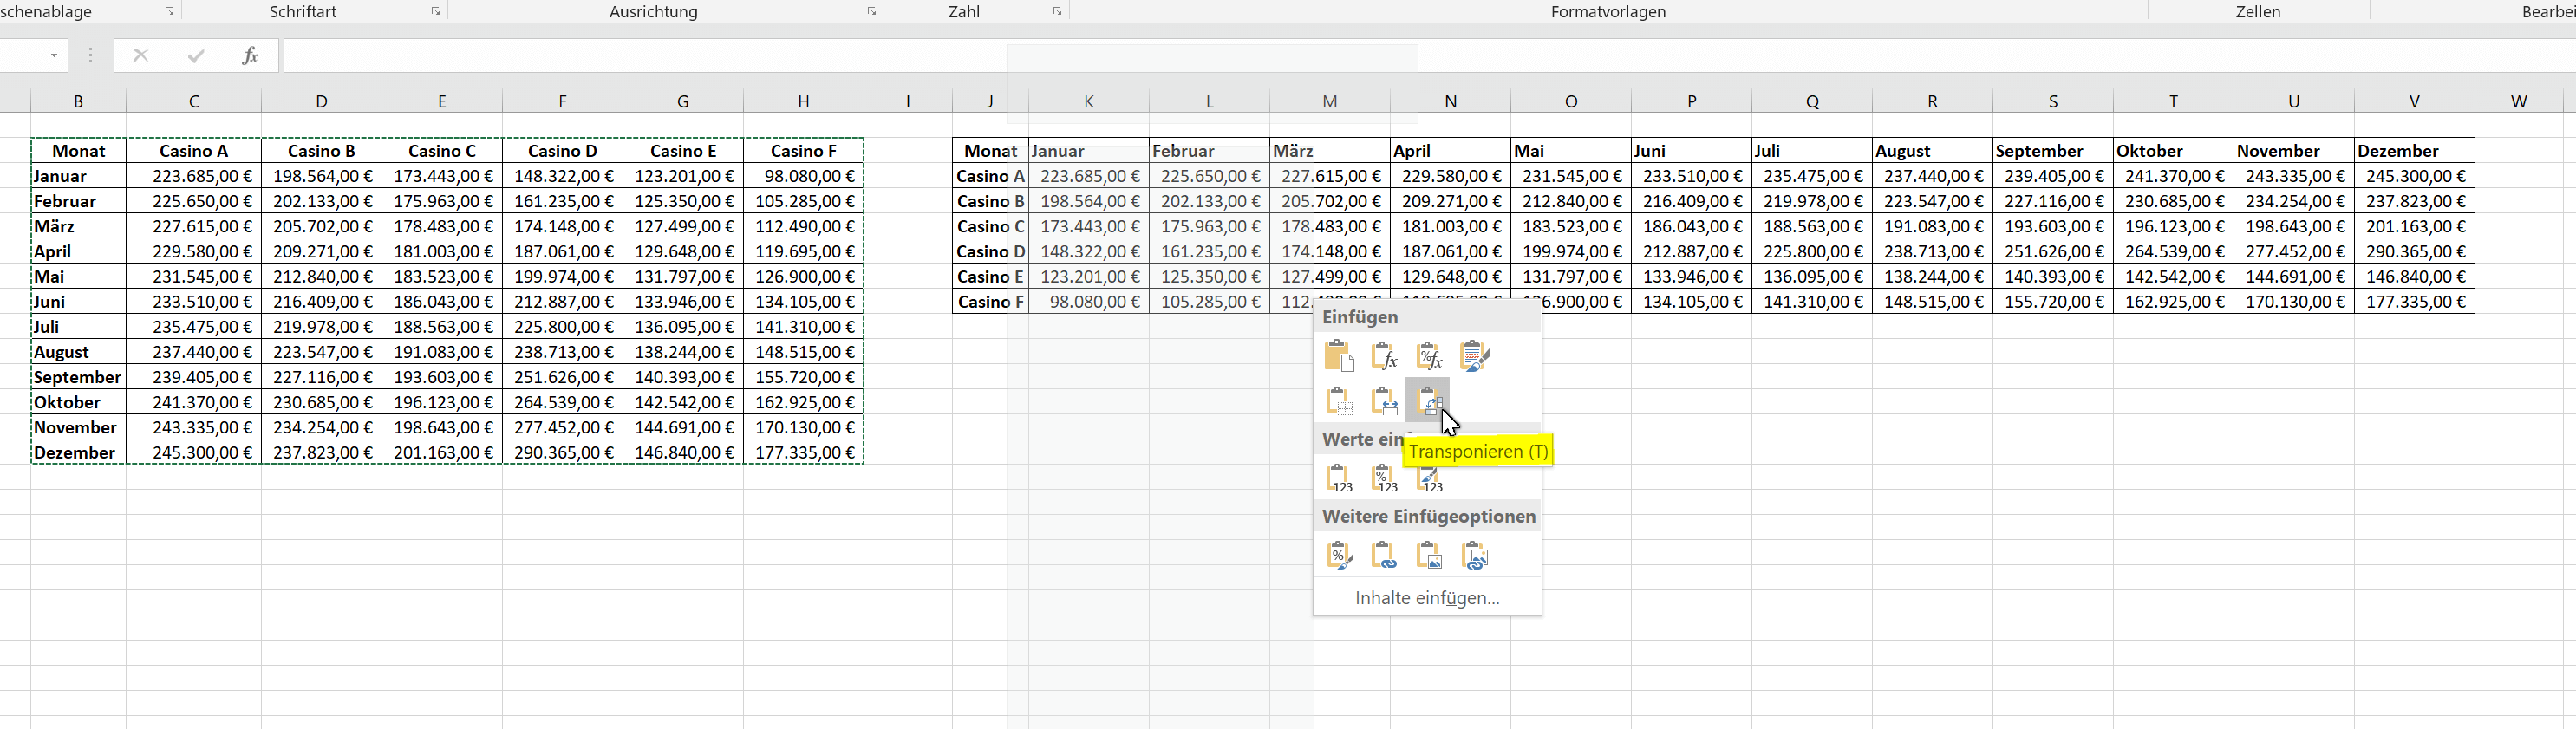Paste as linked picture icon

click(1475, 555)
